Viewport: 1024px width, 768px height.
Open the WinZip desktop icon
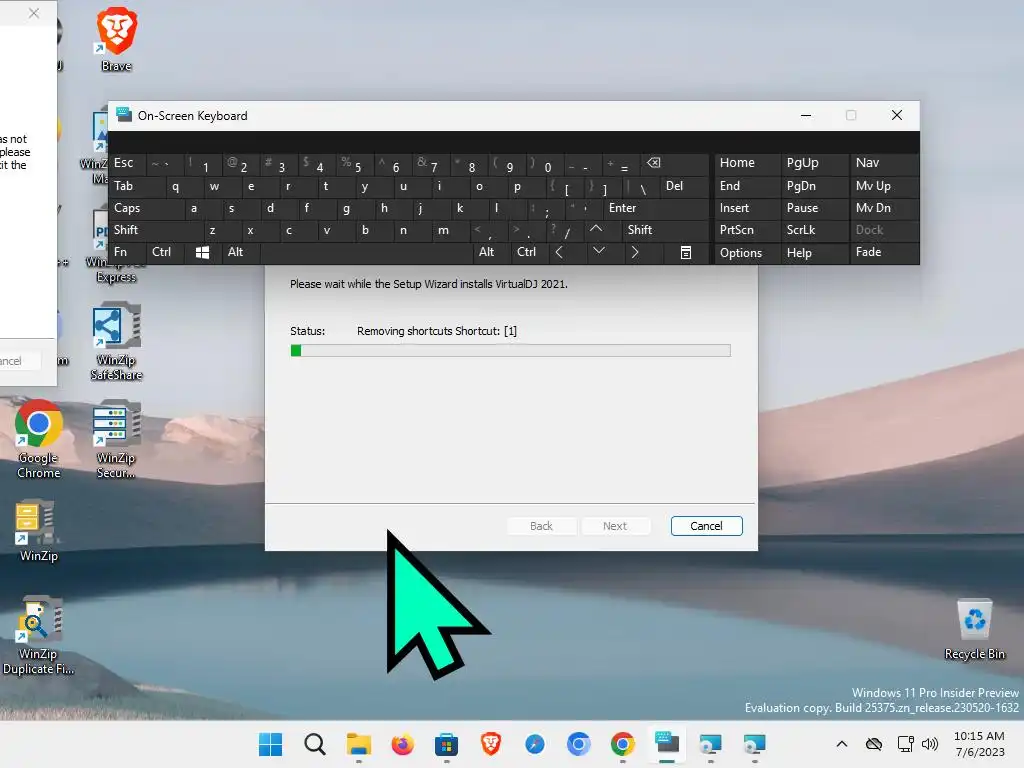point(39,530)
